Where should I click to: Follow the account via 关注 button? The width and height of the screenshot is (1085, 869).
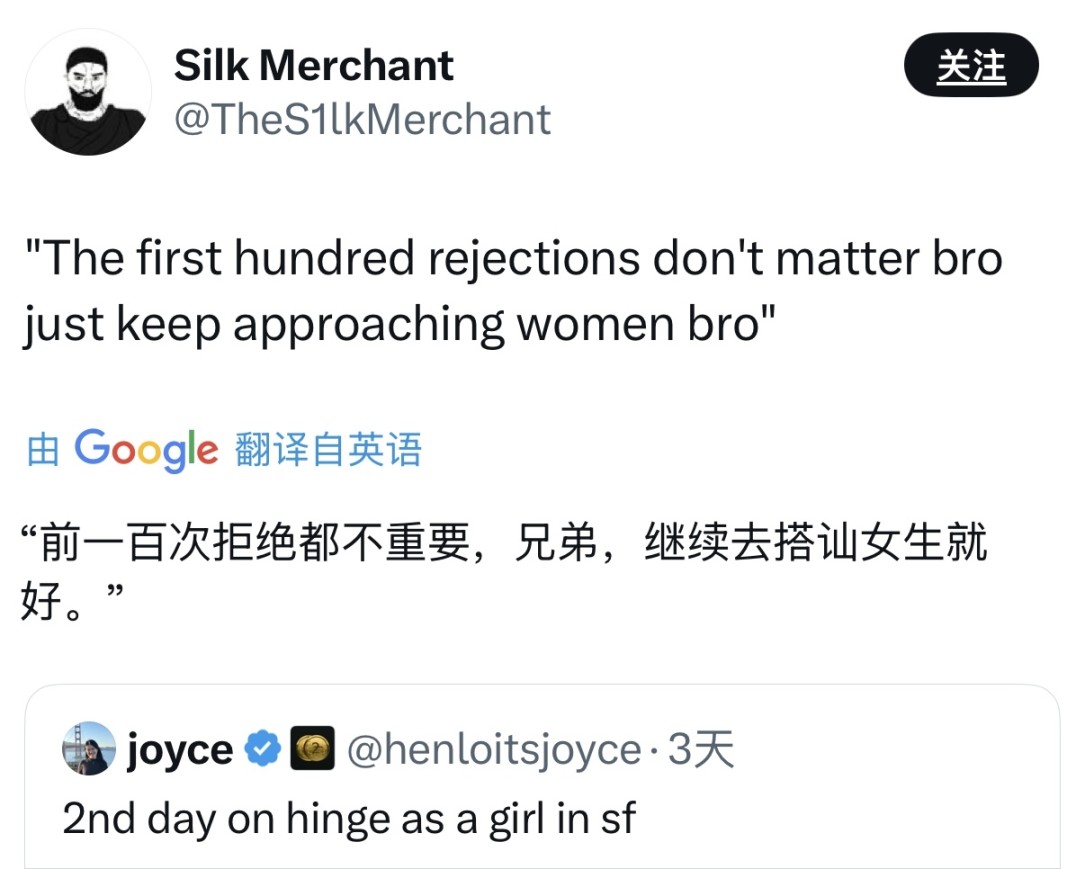point(971,64)
